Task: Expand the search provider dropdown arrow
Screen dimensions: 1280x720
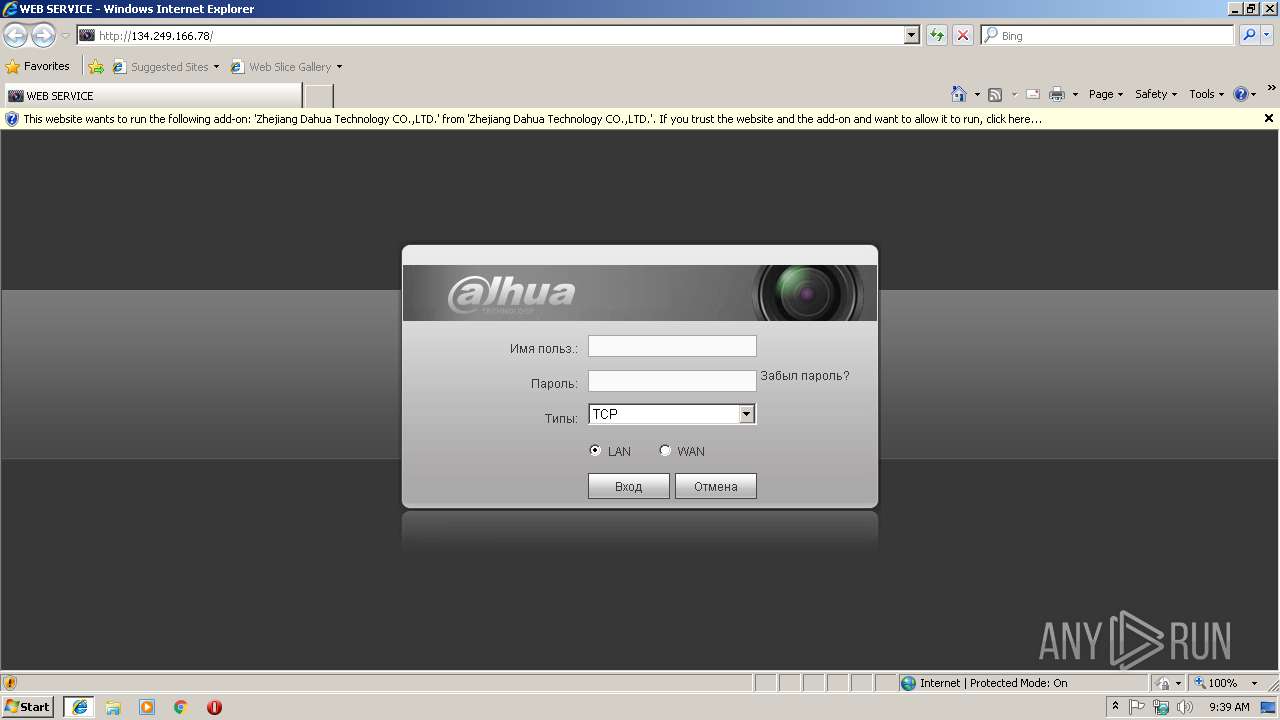Action: [x=1268, y=36]
